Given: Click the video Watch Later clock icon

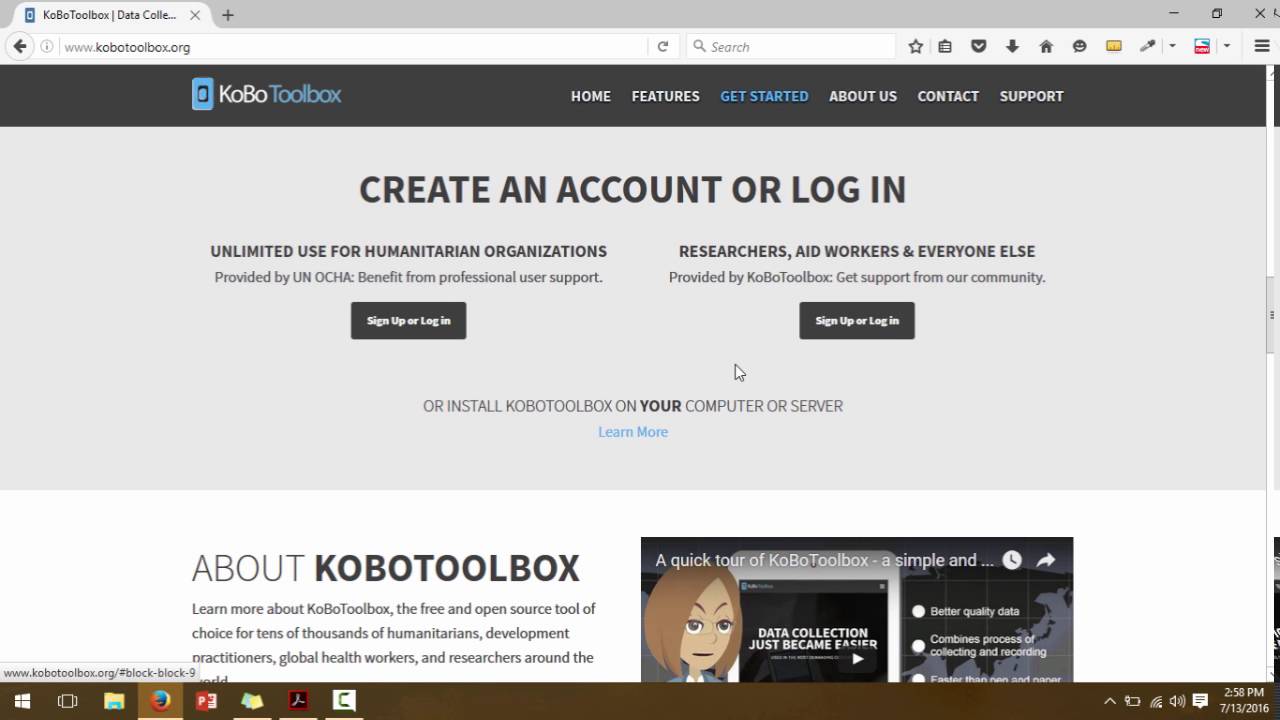Looking at the screenshot, I should 1012,560.
